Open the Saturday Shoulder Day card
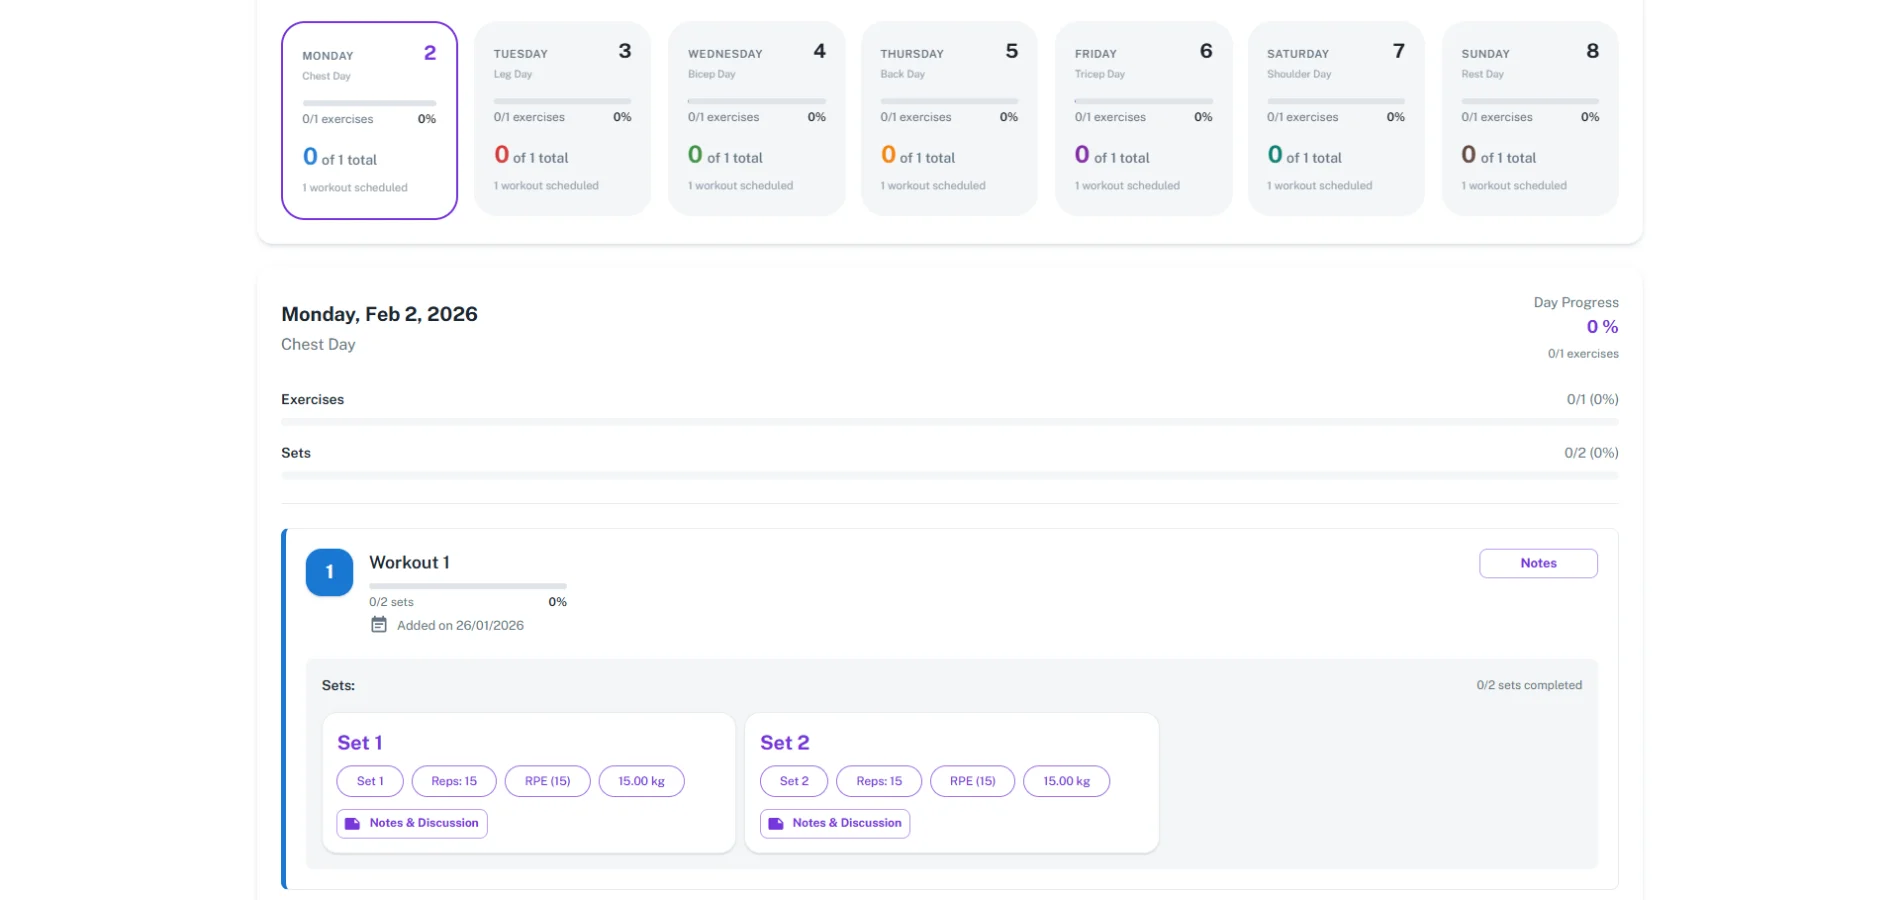 coord(1336,118)
